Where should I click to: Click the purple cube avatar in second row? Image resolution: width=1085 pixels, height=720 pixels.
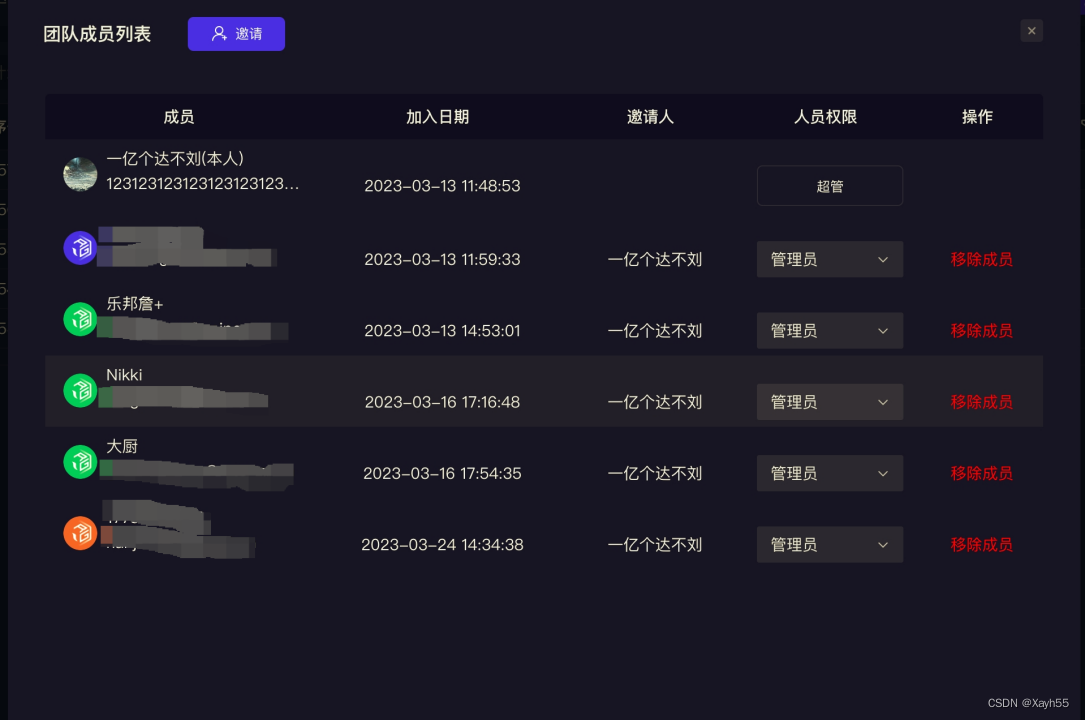tap(80, 247)
